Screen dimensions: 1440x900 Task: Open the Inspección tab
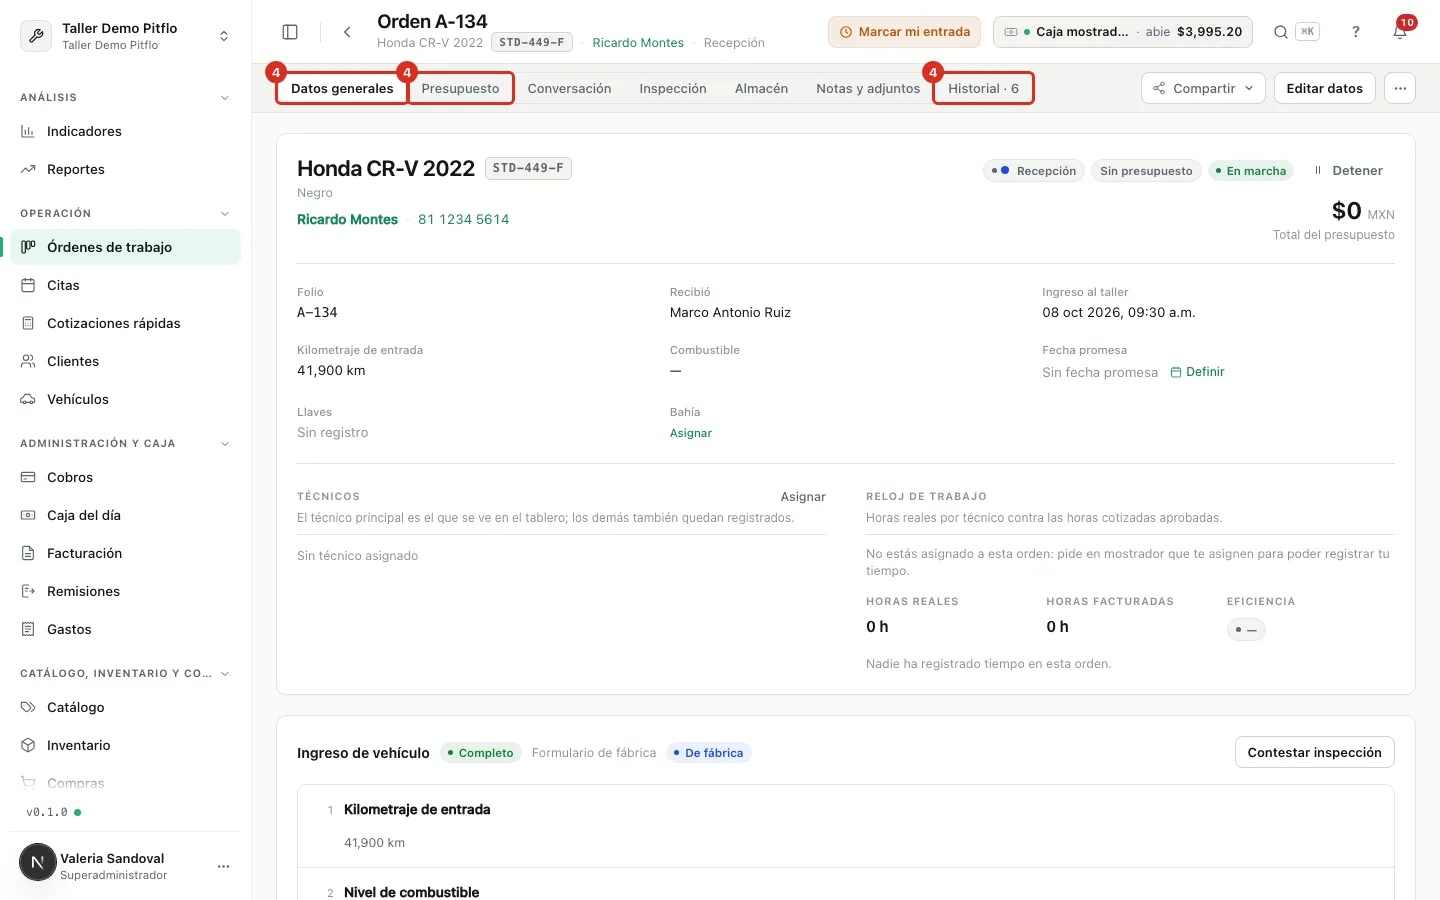pyautogui.click(x=673, y=88)
